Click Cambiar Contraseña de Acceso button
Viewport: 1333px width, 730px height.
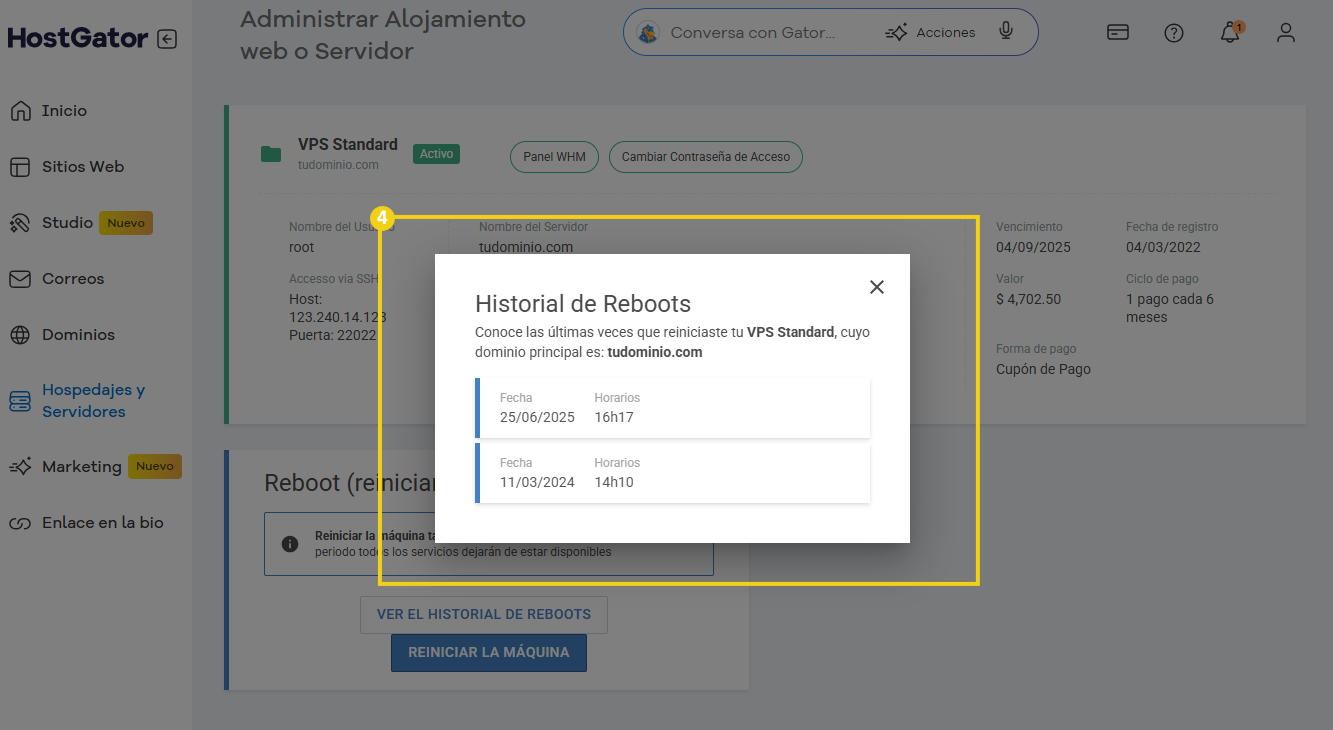point(706,157)
